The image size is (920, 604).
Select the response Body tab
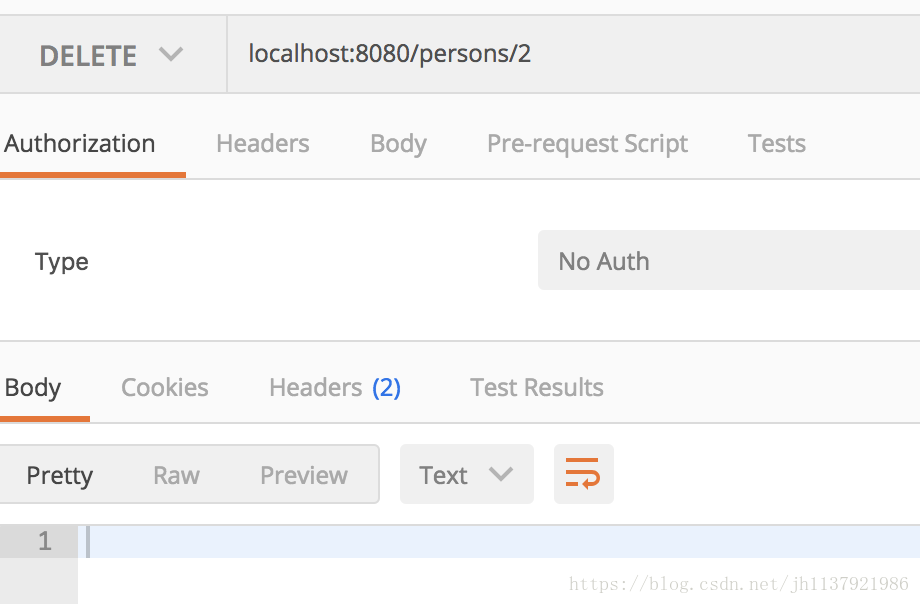coord(33,388)
